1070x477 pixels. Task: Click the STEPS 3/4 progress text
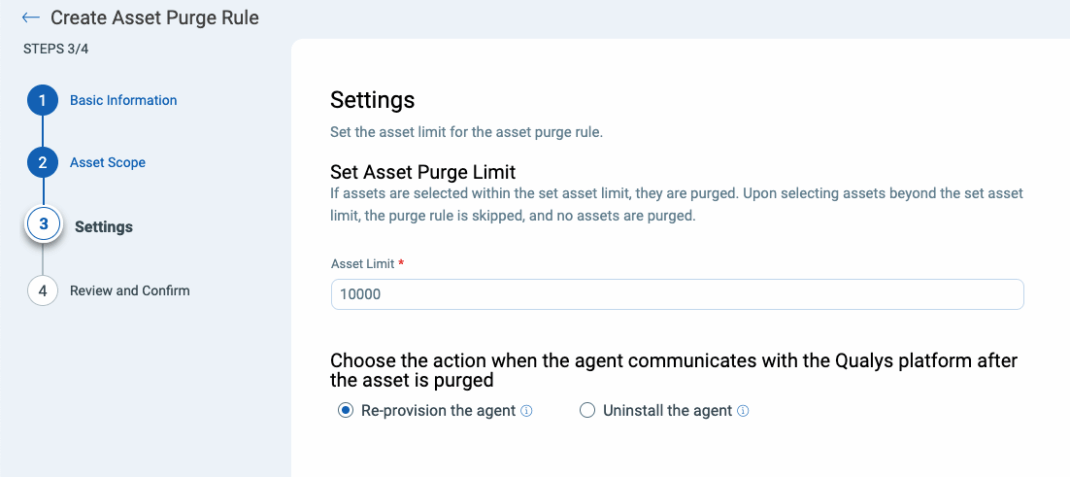coord(55,50)
